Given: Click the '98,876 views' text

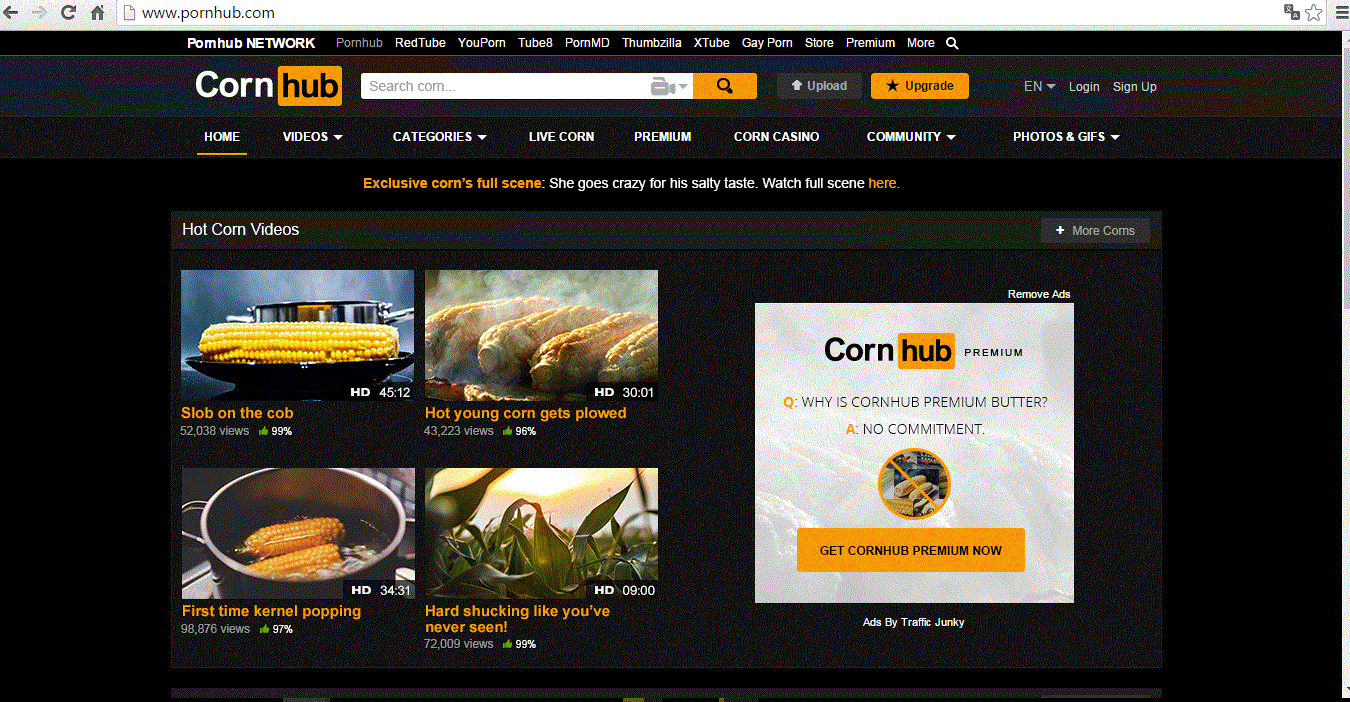Looking at the screenshot, I should click(215, 629).
